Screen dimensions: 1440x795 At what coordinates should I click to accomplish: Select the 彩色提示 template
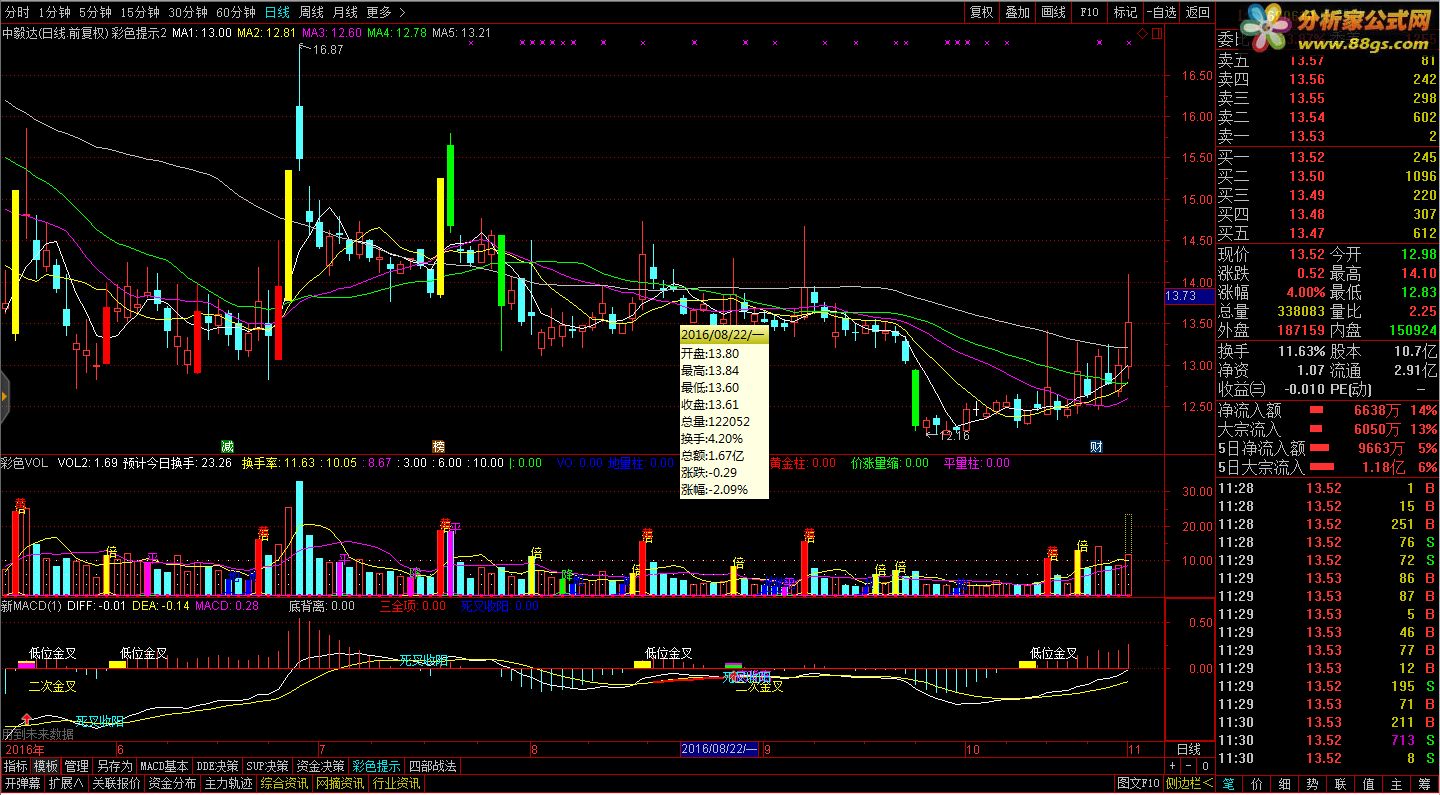376,766
